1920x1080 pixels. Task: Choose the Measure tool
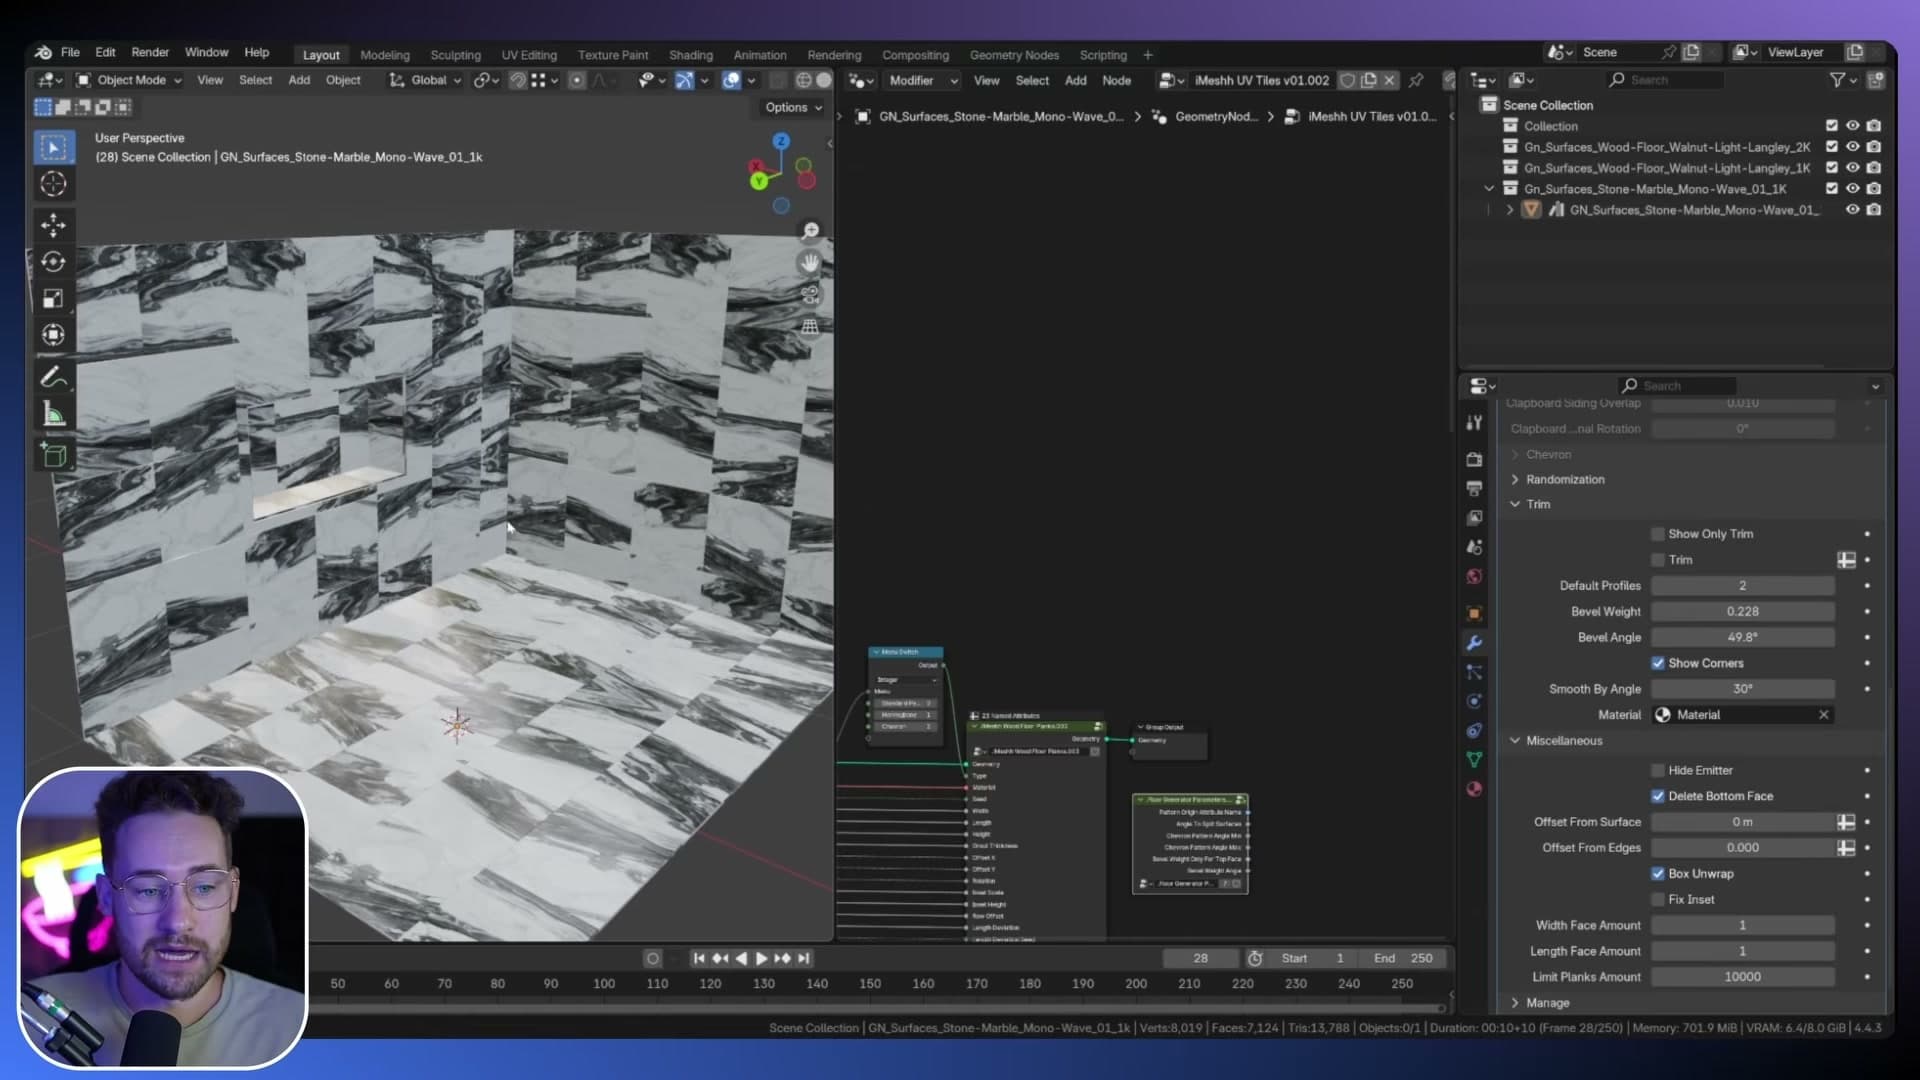click(53, 415)
